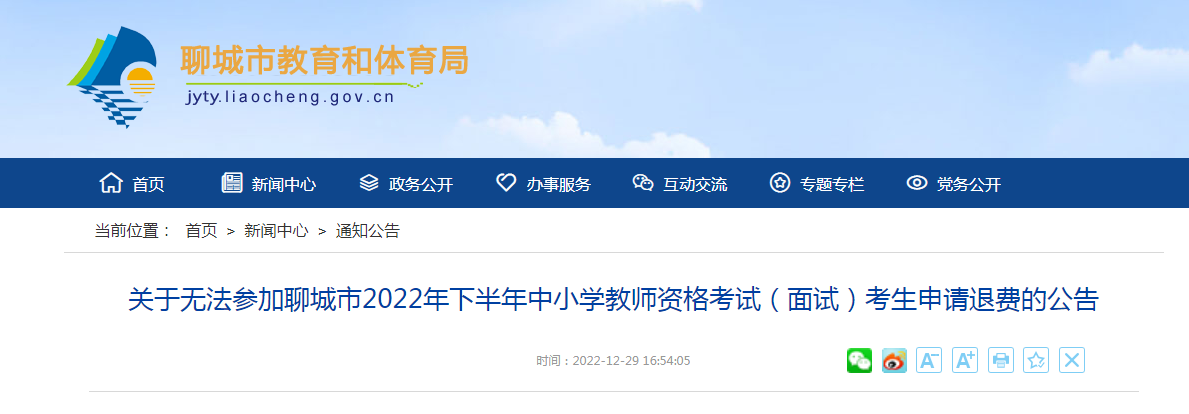
Task: Click the chat bubbles icon beside 互动交流
Action: 643,183
